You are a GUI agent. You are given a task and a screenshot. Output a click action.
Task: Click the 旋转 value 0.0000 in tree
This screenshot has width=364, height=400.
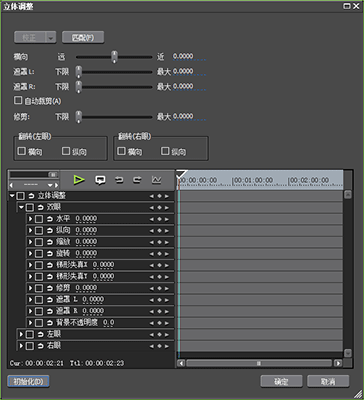(86, 254)
